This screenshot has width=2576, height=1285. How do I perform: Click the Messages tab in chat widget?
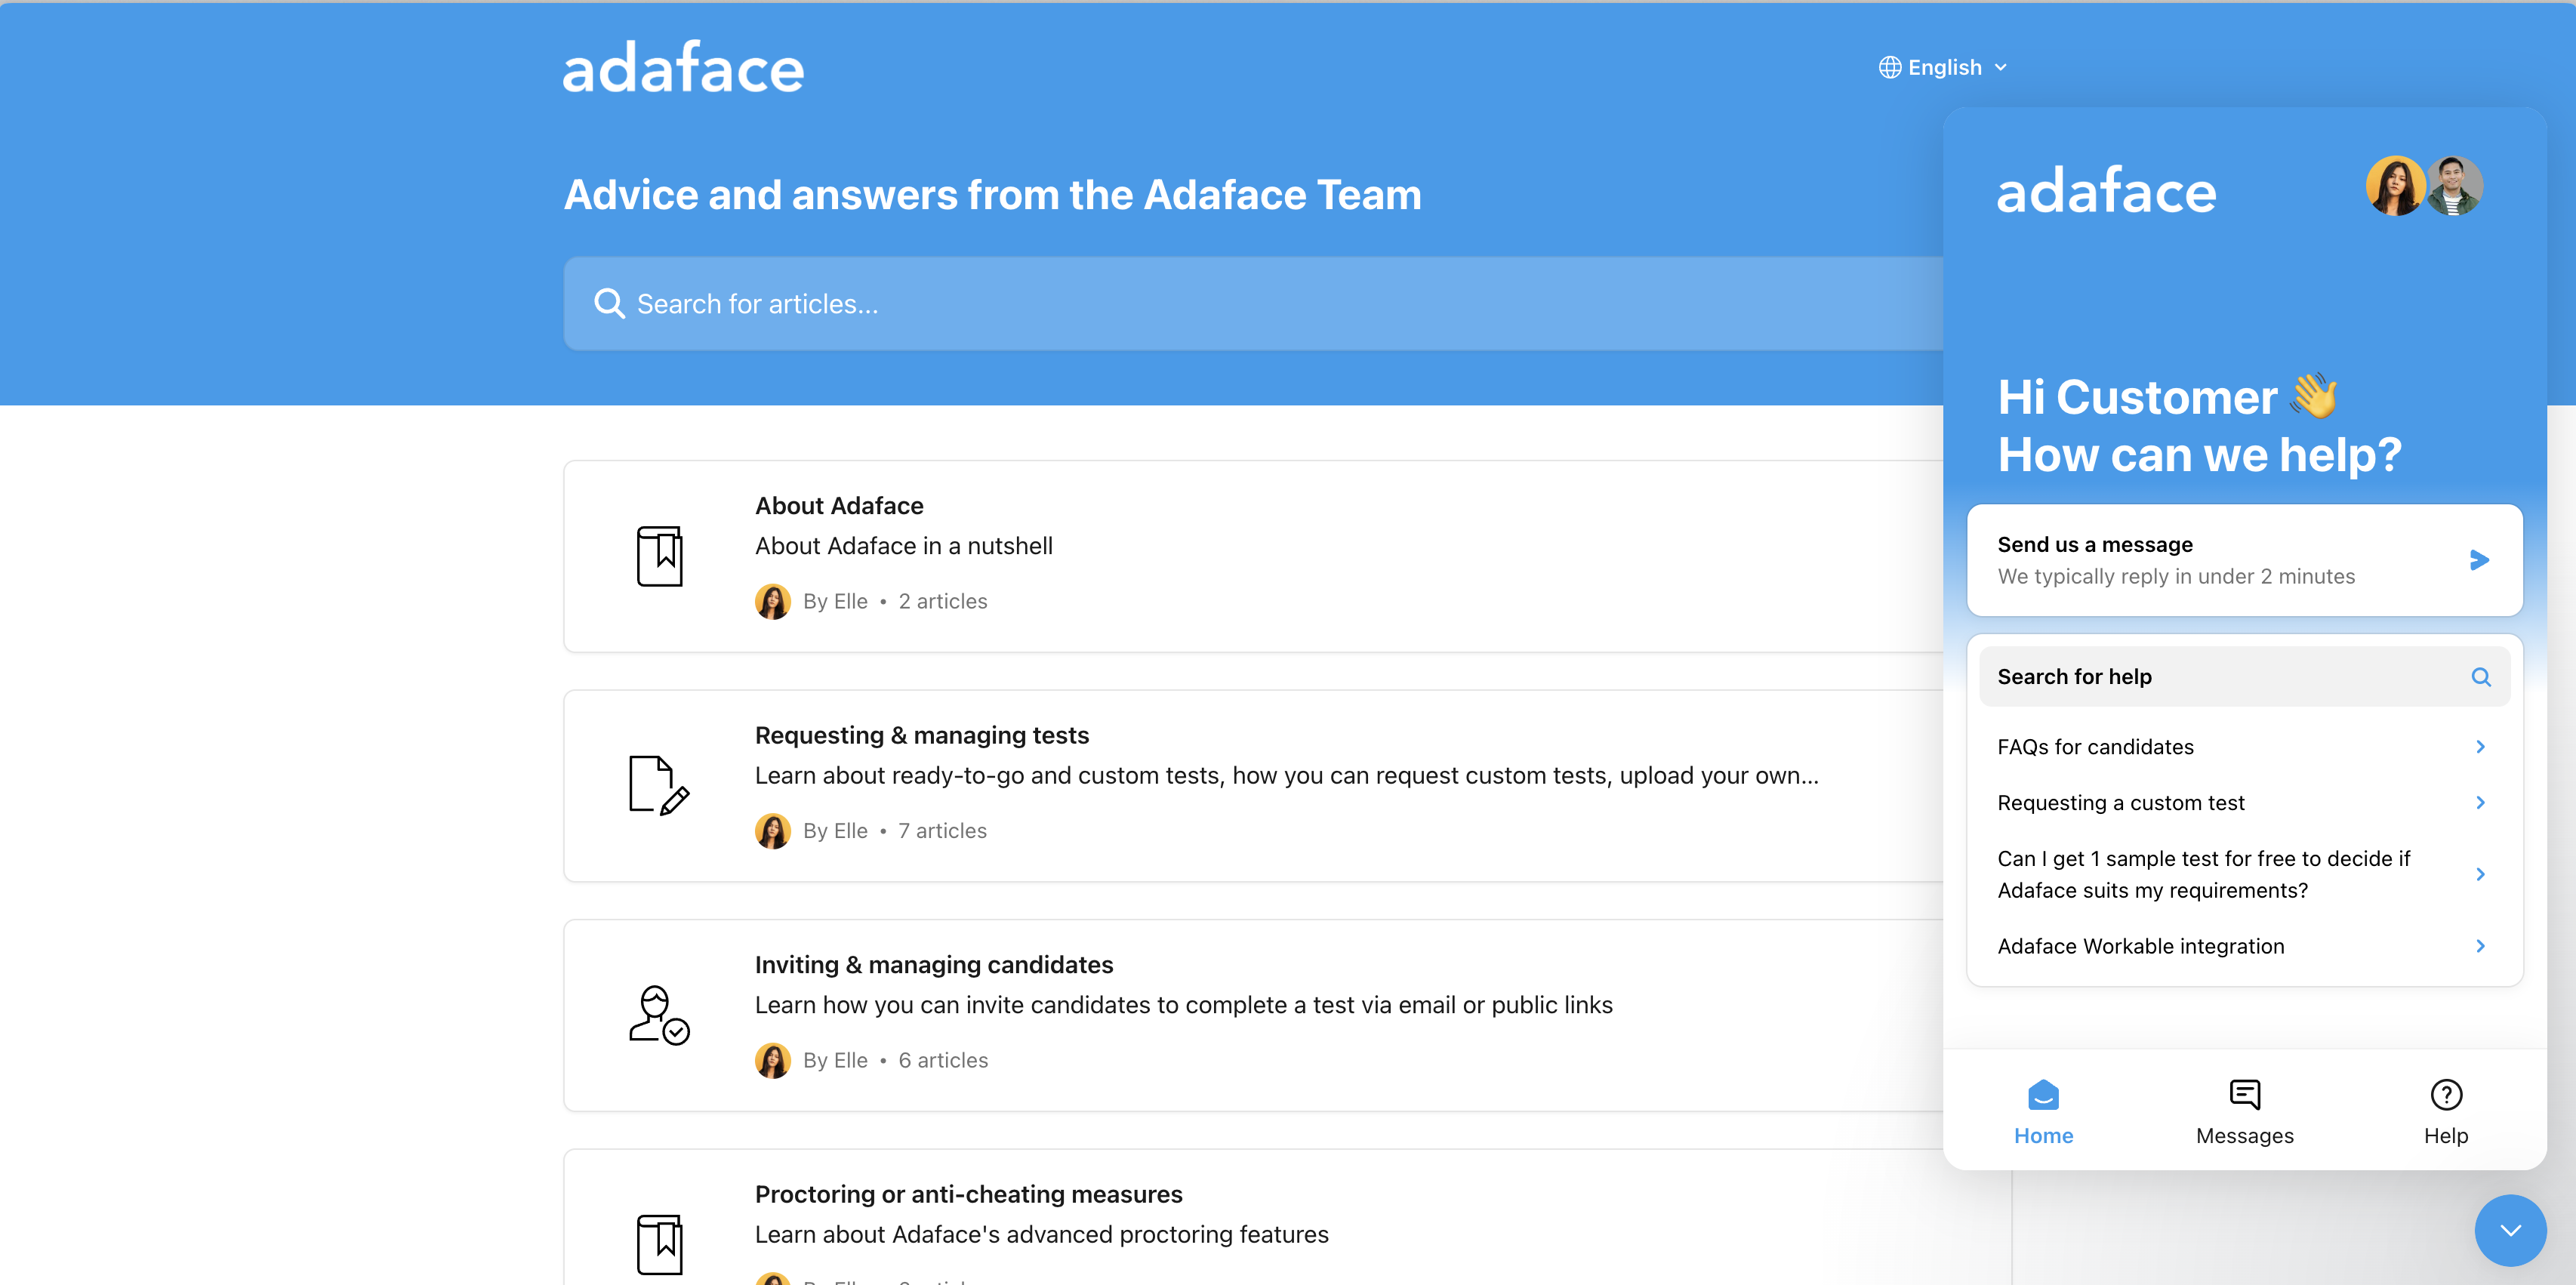[x=2244, y=1109]
